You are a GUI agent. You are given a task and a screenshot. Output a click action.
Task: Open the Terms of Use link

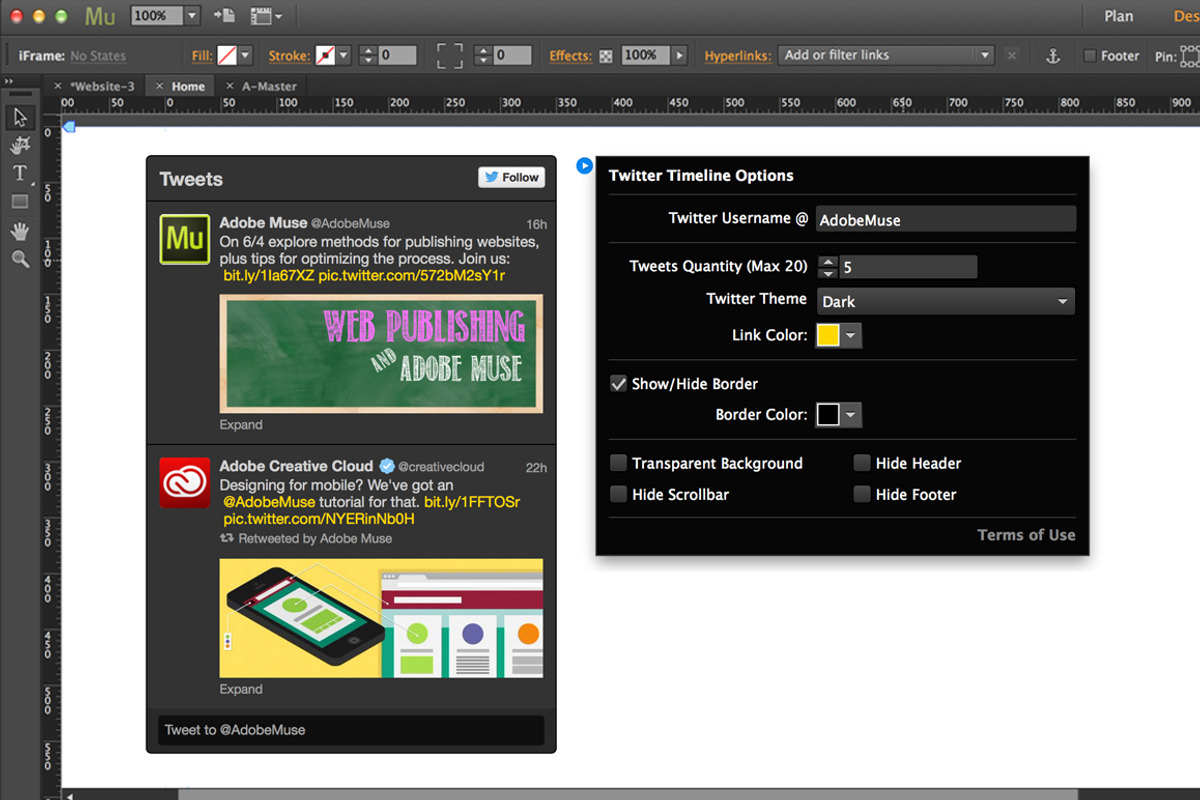pyautogui.click(x=1026, y=535)
